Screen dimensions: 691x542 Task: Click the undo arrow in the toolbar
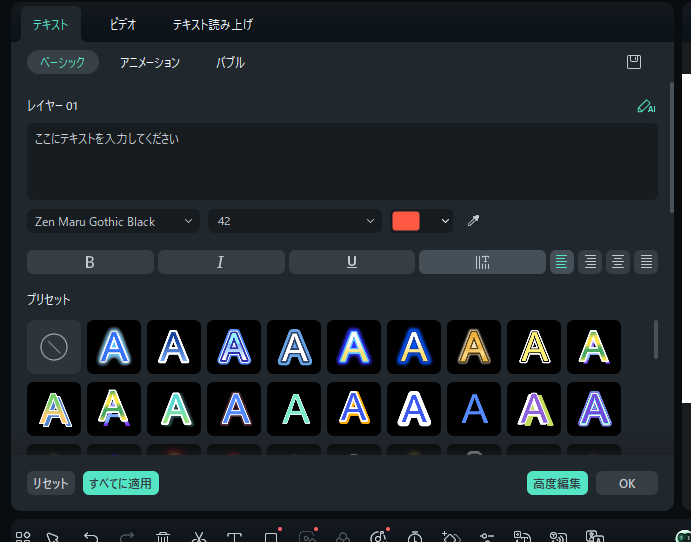click(91, 536)
